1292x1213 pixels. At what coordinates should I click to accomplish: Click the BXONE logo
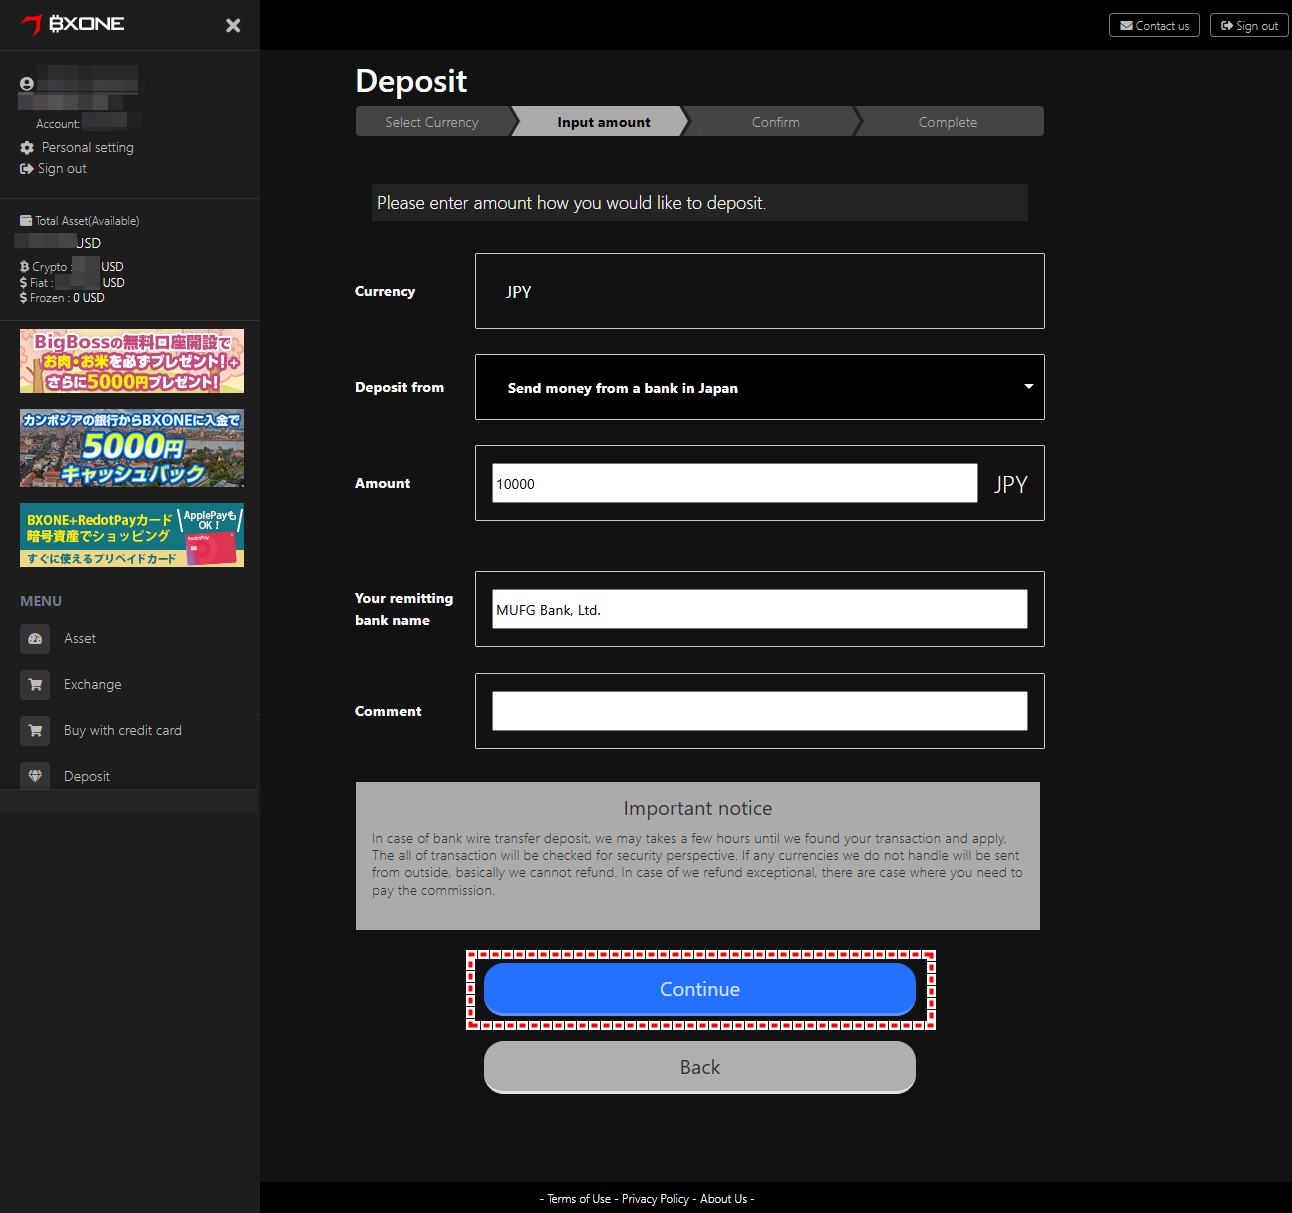pos(73,24)
